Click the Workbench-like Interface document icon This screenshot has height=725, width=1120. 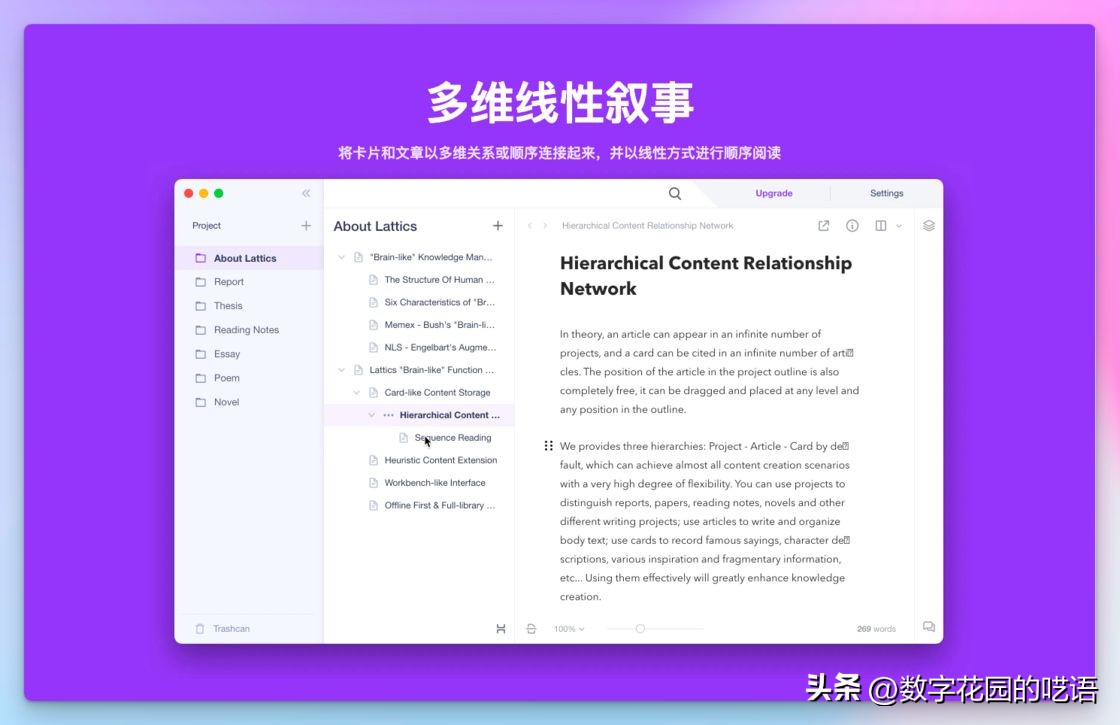coord(373,483)
